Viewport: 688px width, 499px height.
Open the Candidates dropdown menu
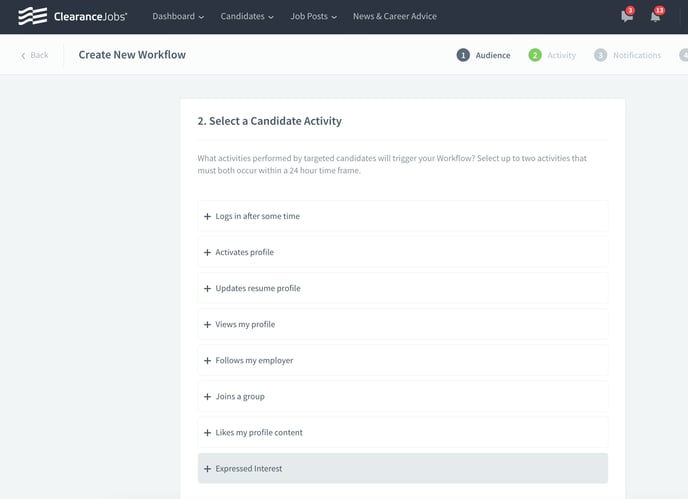coord(247,16)
